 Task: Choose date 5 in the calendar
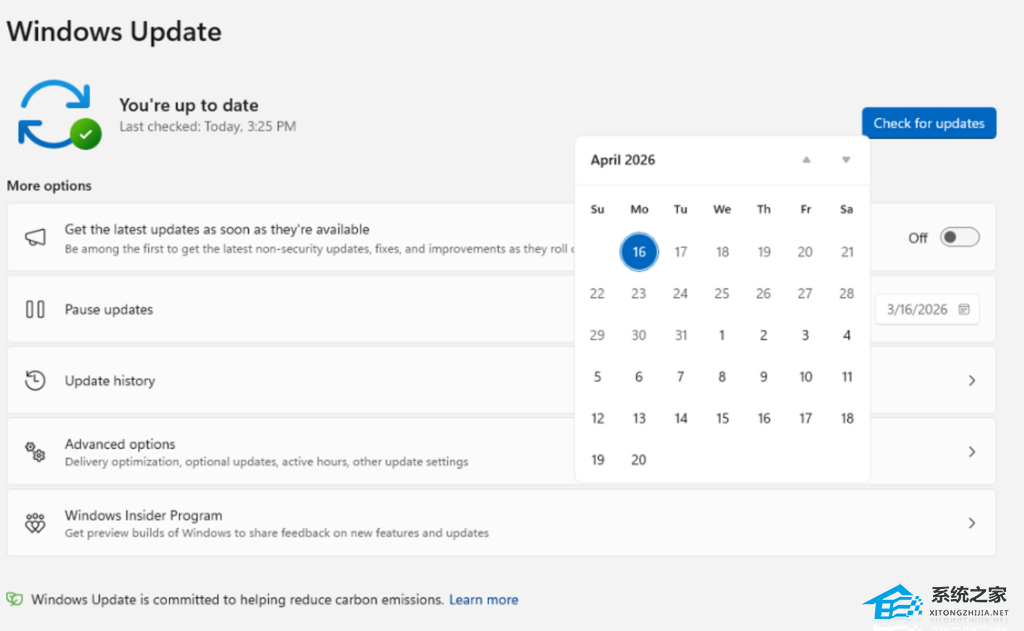(x=597, y=377)
